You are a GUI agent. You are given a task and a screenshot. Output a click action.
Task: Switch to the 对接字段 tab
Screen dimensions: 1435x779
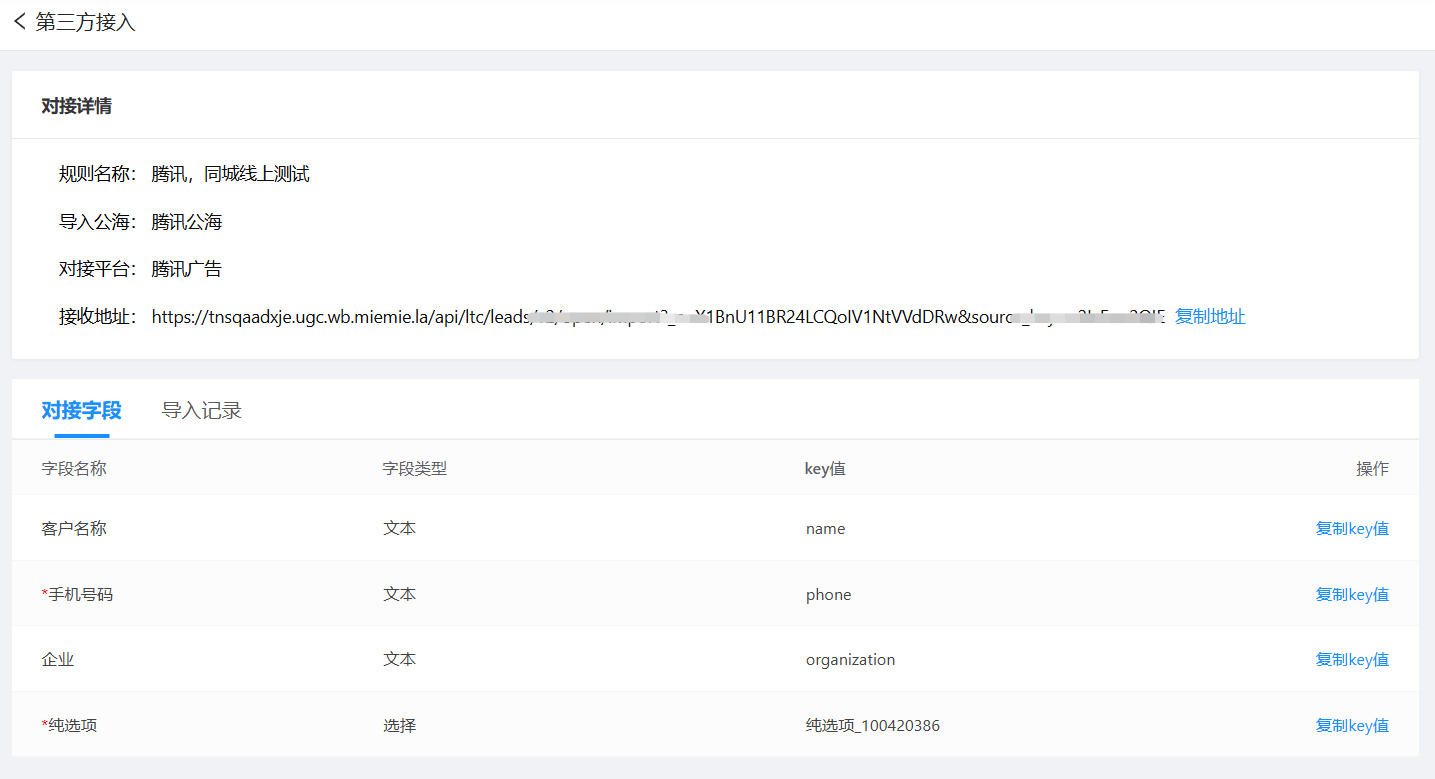(x=81, y=410)
